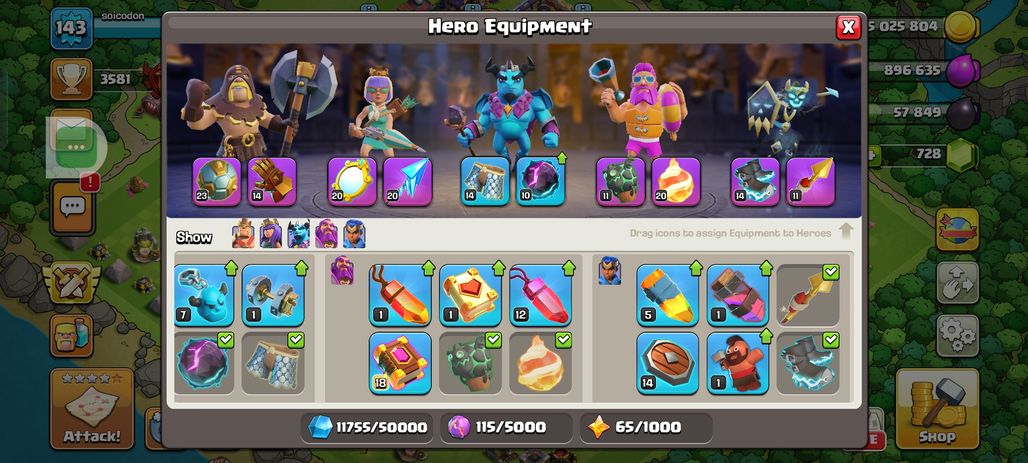Image resolution: width=1028 pixels, height=463 pixels.
Task: Select the level 18 purple spell book equipment
Action: point(401,363)
